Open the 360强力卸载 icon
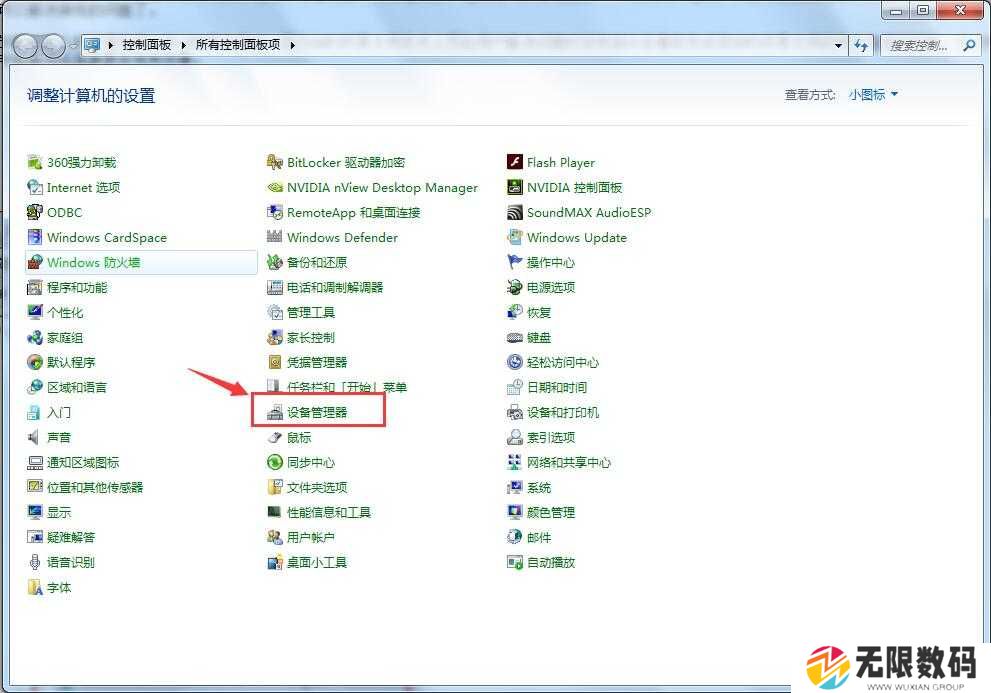Screen dimensions: 991x693 pyautogui.click(x=35, y=163)
